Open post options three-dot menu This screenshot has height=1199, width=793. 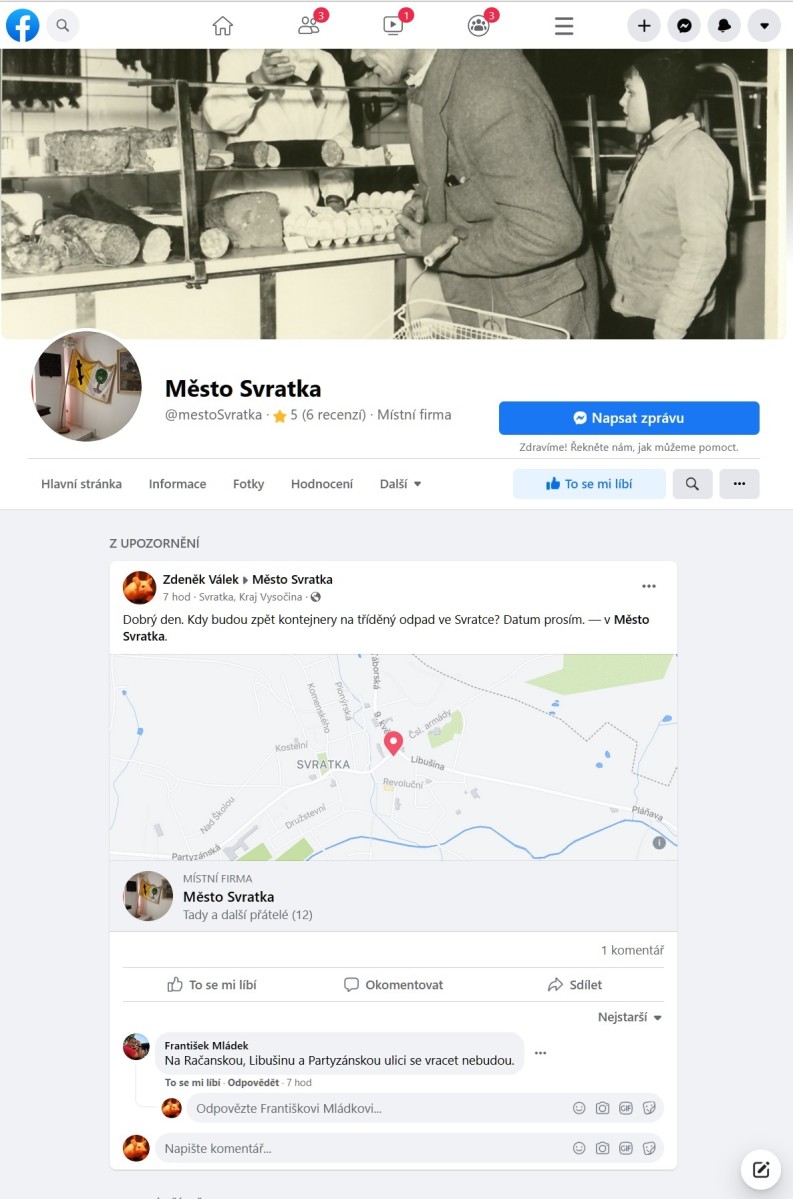648,587
